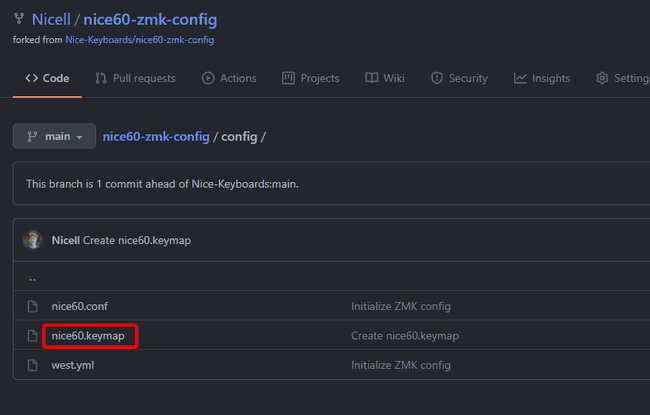Viewport: 650px width, 415px height.
Task: Select the Security tab
Action: [459, 78]
